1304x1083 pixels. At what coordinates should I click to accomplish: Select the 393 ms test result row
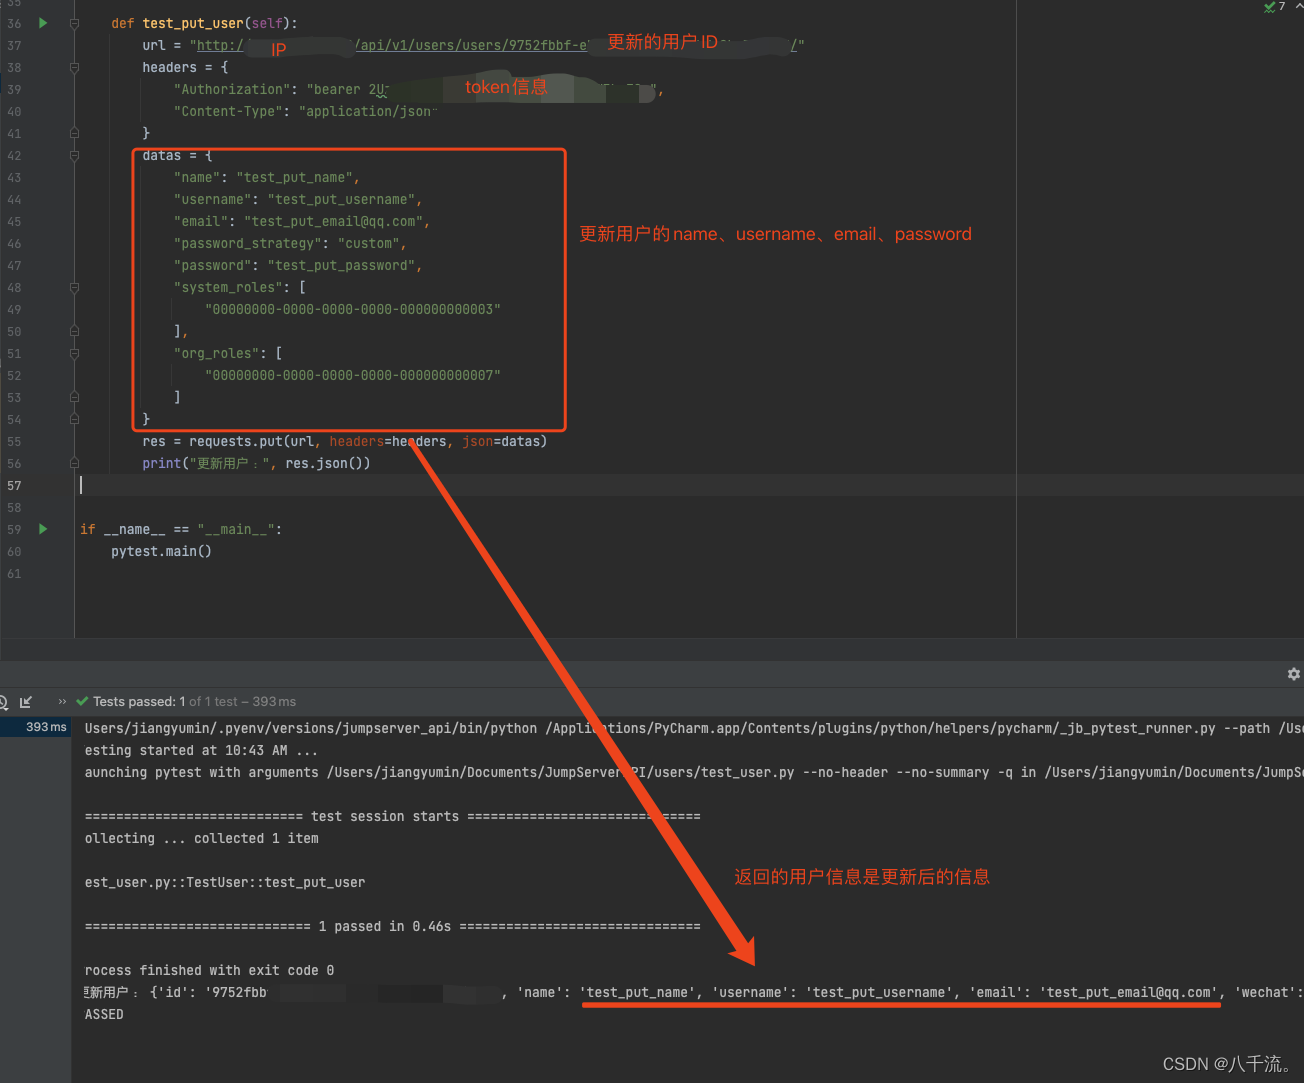(35, 727)
